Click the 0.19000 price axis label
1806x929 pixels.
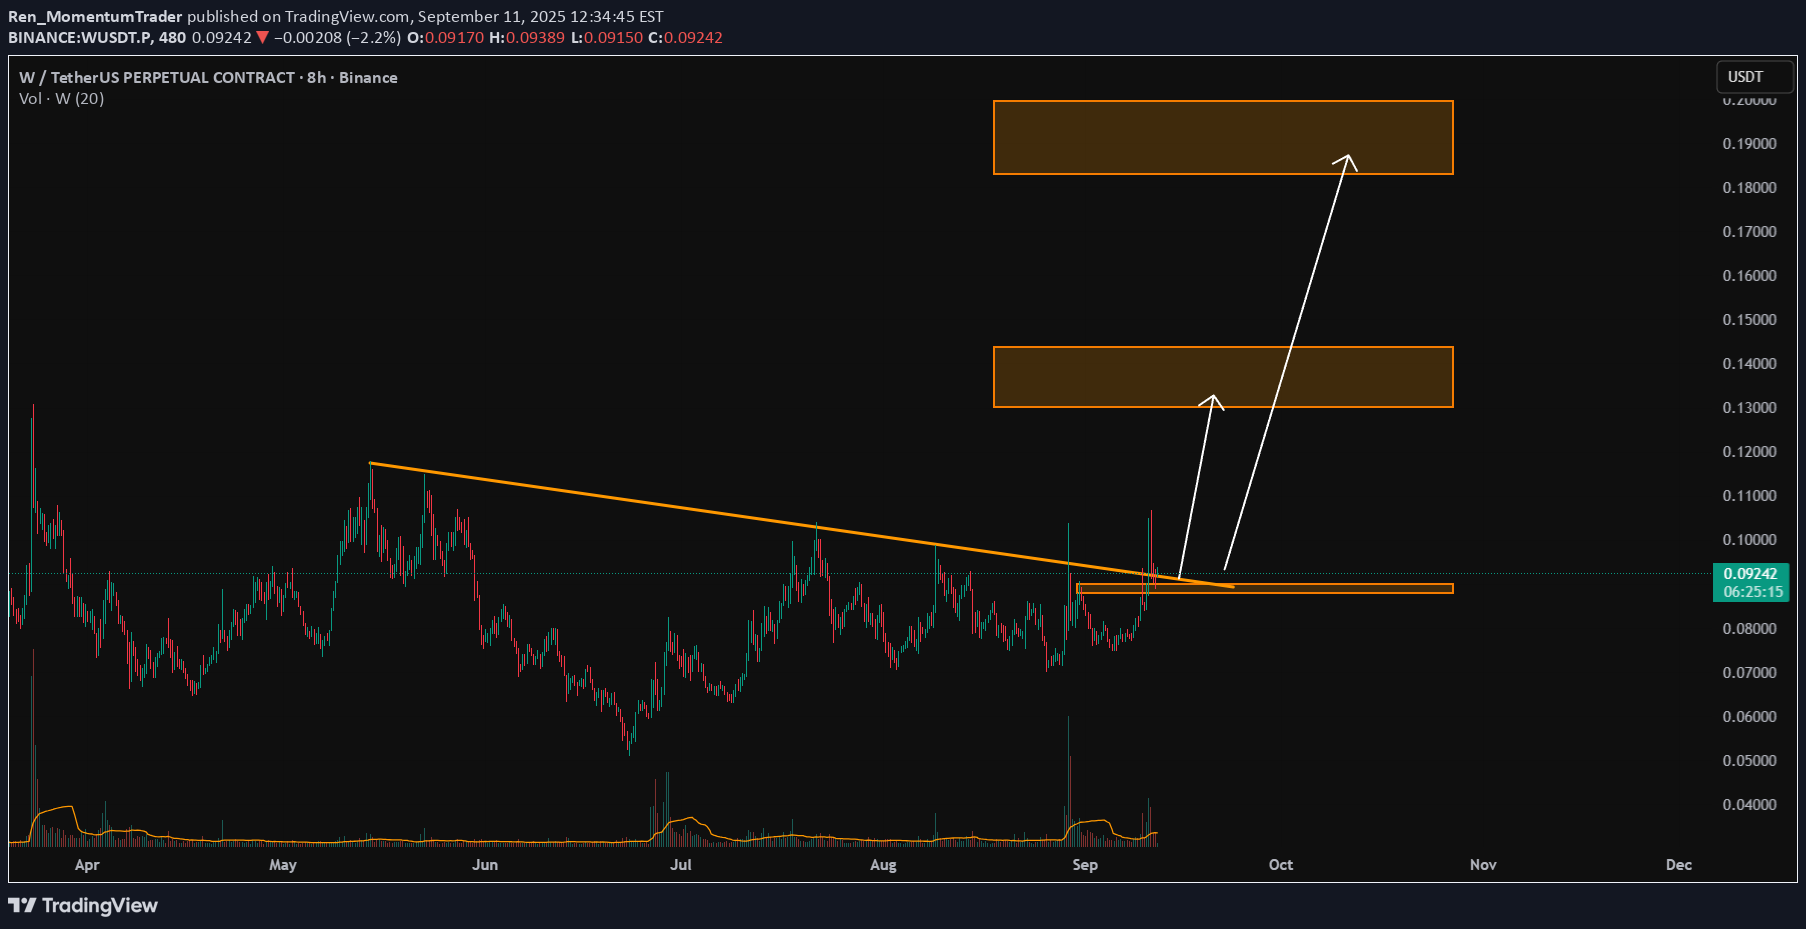(1750, 144)
